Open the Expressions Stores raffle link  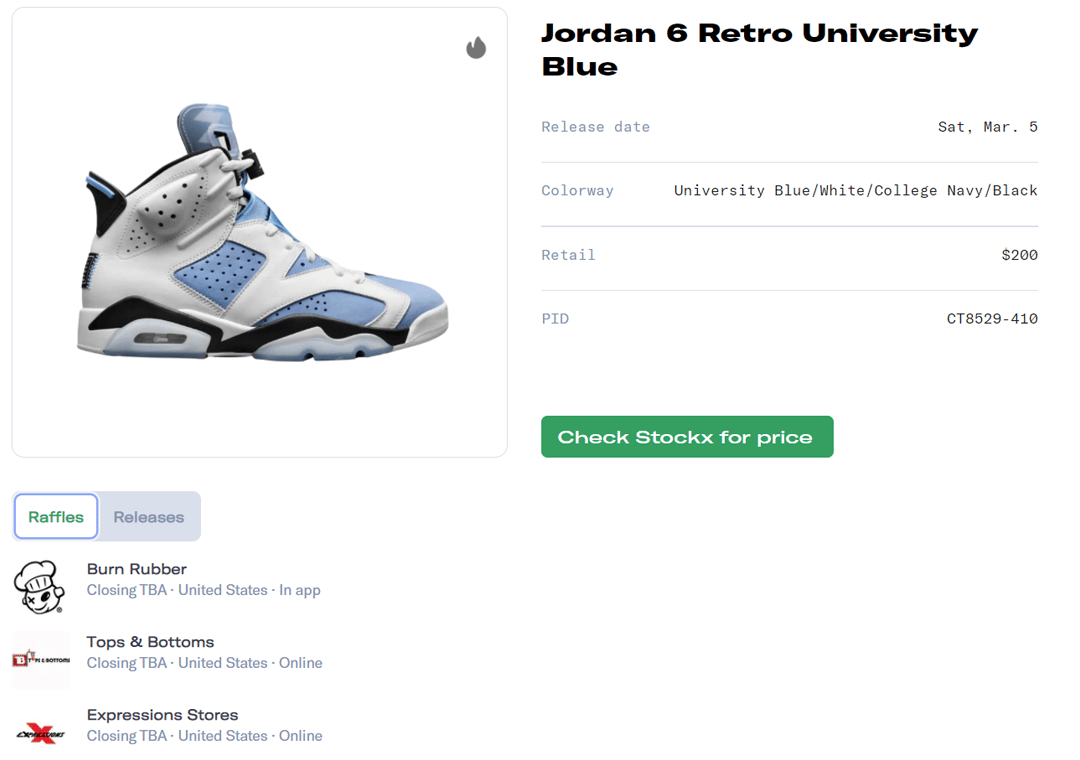pos(162,715)
